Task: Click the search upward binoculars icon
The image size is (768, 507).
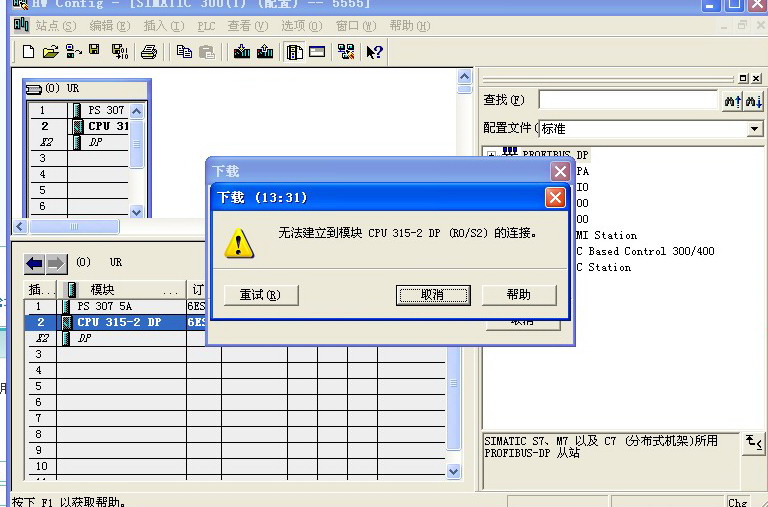Action: pos(732,101)
